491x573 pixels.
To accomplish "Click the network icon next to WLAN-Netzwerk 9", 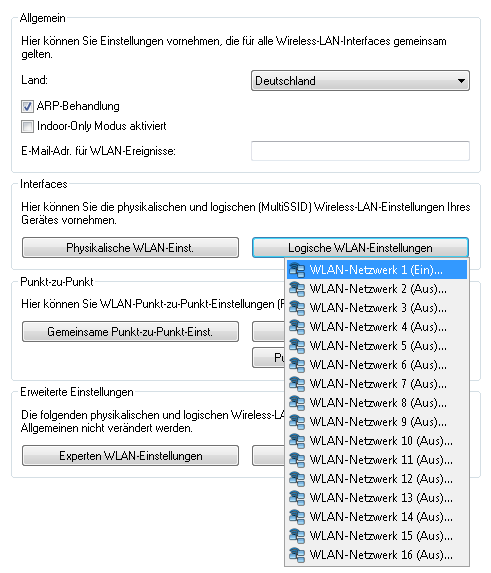I will [297, 422].
